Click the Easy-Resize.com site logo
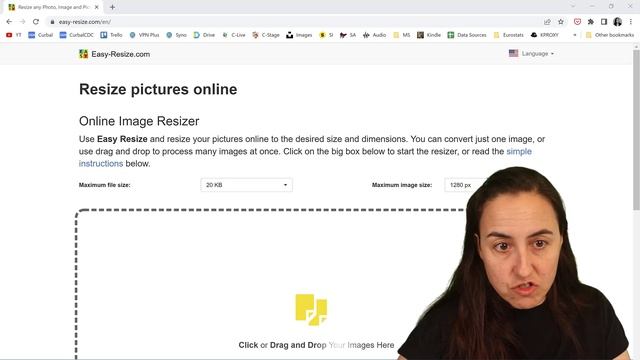Screen dimensions: 640x360 (114, 54)
